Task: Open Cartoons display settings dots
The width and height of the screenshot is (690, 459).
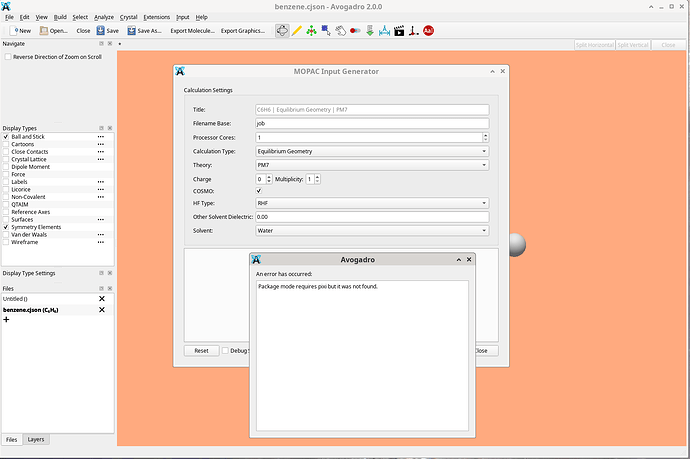Action: (x=101, y=144)
